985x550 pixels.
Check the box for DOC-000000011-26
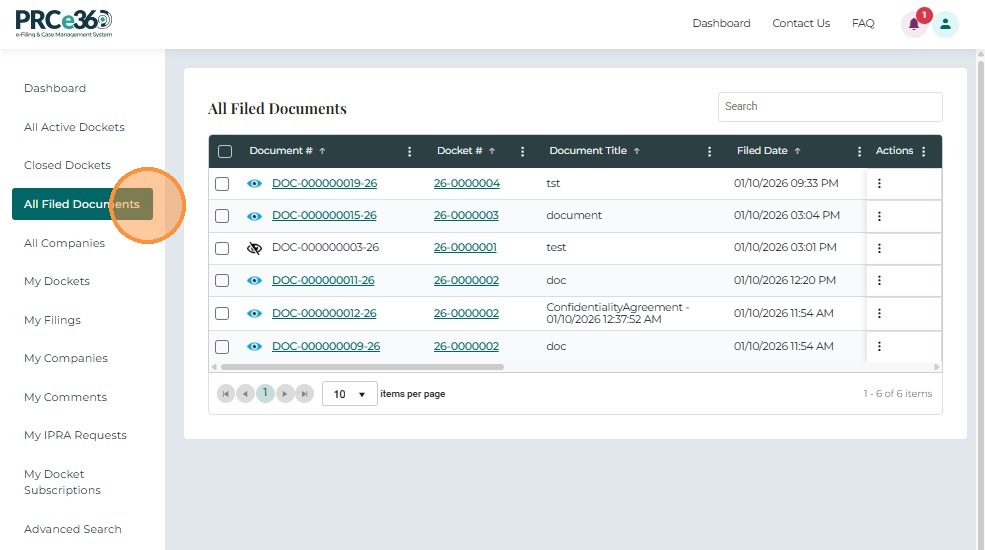[x=222, y=280]
